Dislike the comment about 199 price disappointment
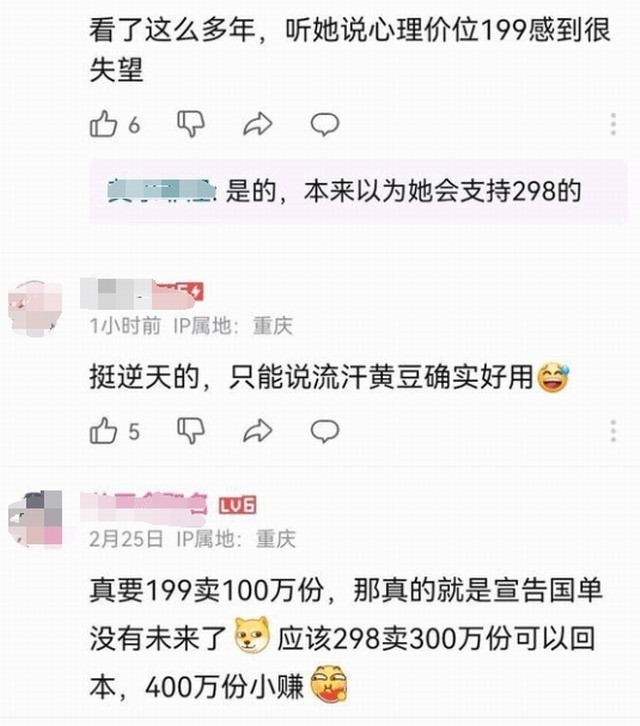 (x=191, y=124)
